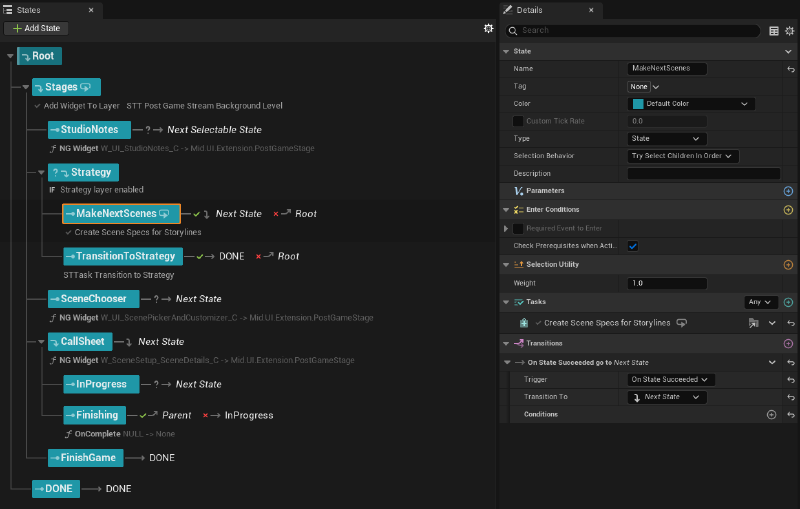
Task: Reset the Name field to default
Action: [791, 69]
